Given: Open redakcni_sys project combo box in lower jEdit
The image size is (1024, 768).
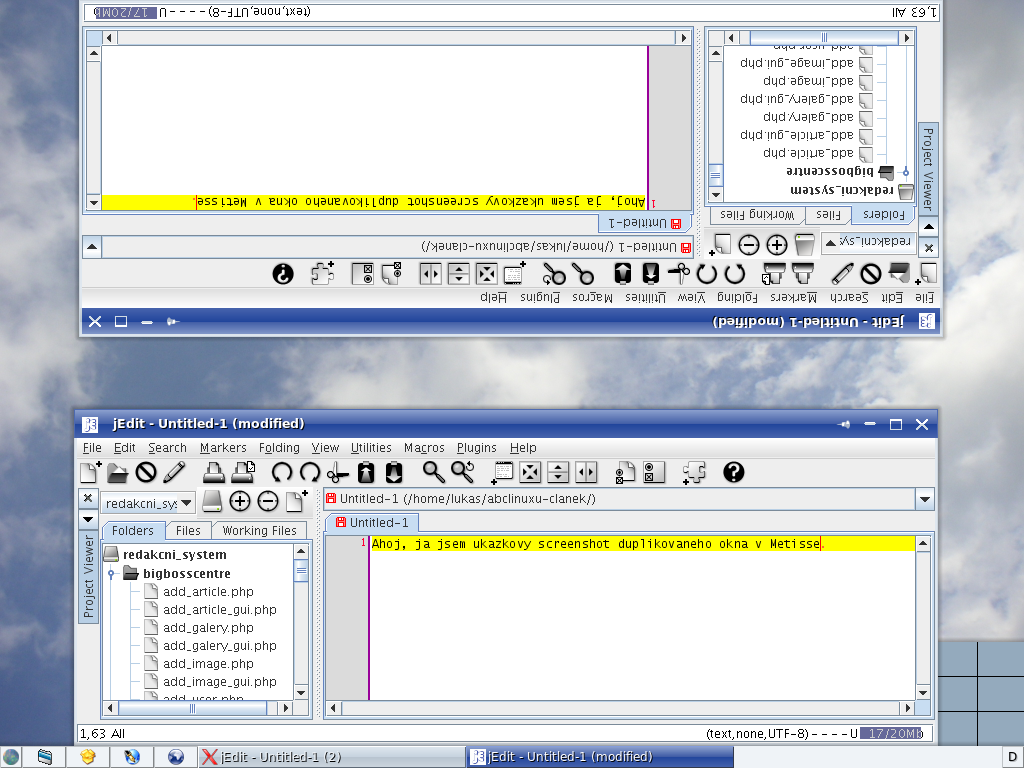Looking at the screenshot, I should click(x=148, y=503).
